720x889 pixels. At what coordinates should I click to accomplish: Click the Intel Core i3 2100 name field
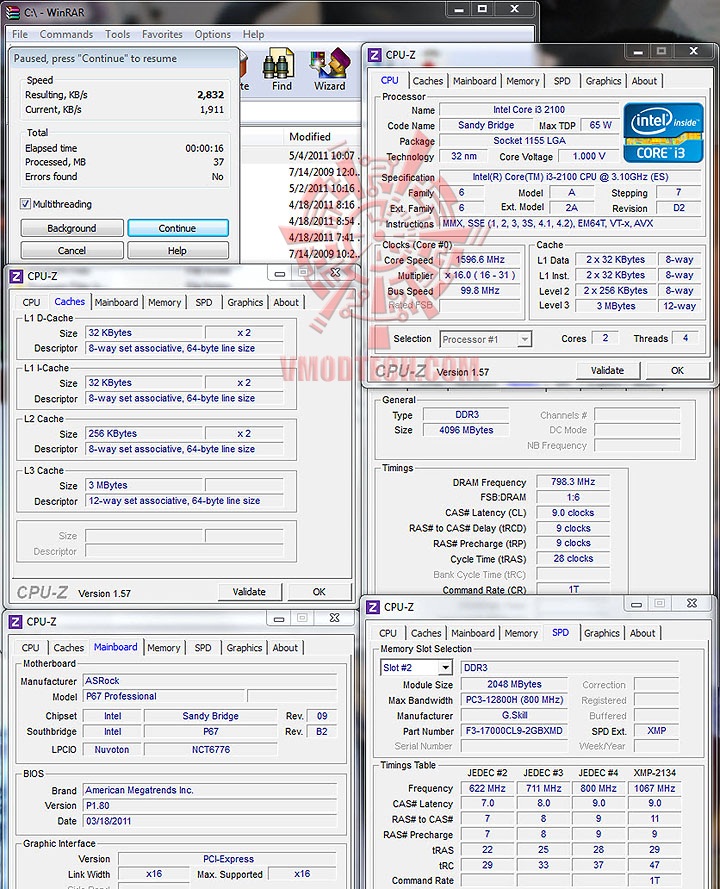tap(530, 109)
